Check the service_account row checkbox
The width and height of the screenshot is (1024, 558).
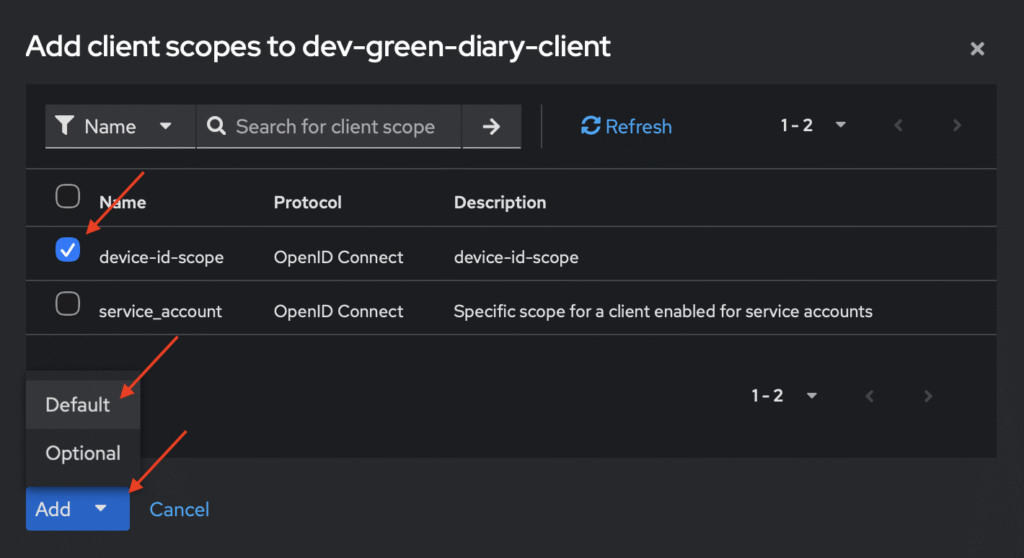click(67, 305)
